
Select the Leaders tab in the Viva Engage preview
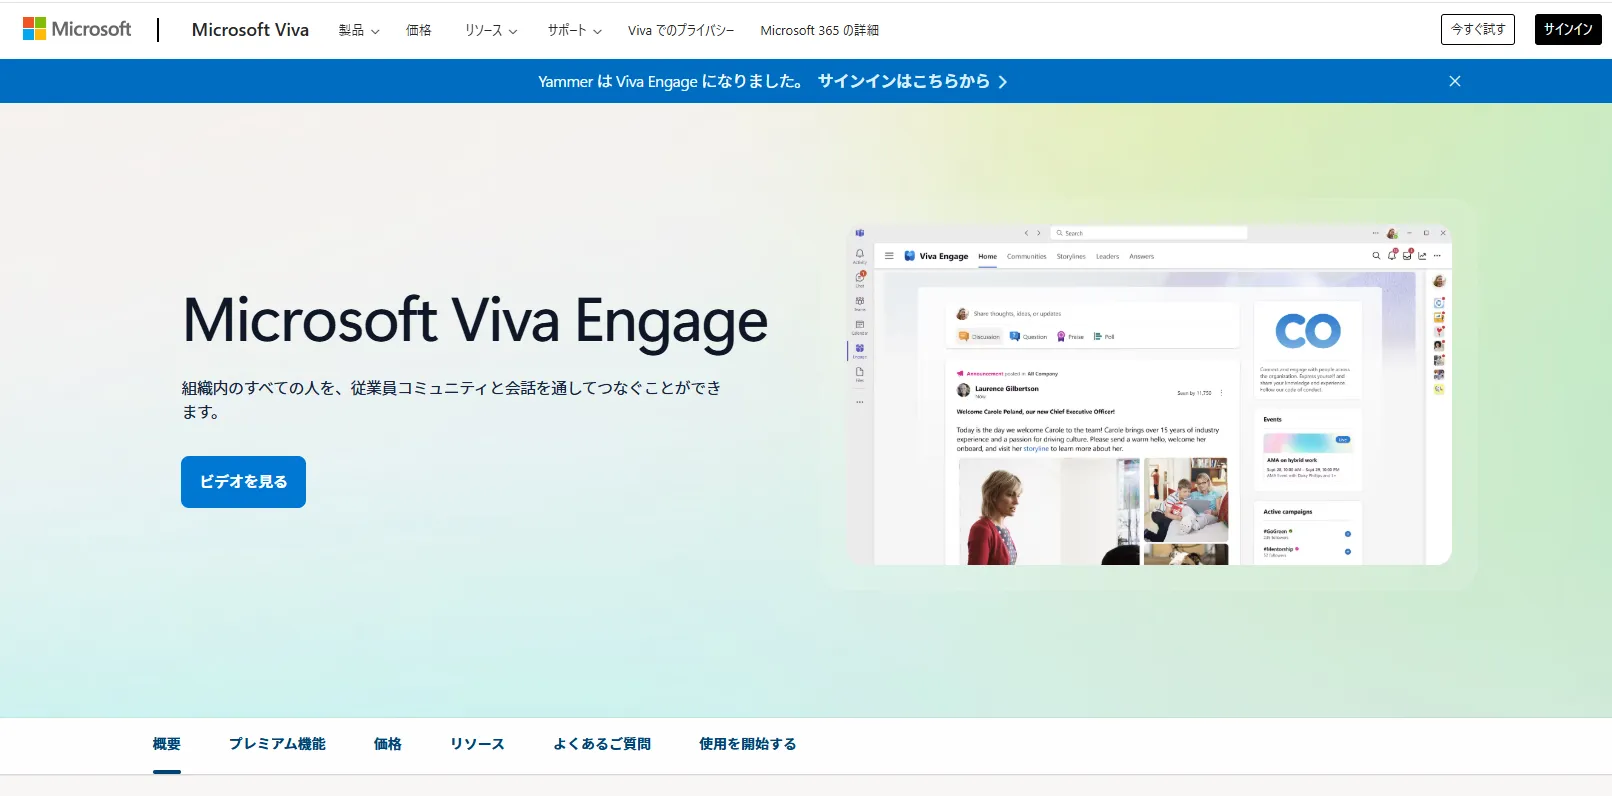(1107, 257)
